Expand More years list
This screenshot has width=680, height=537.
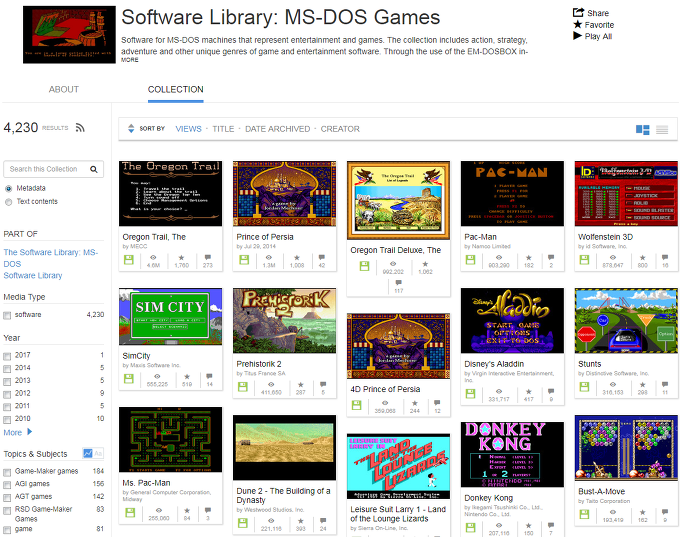[x=18, y=432]
